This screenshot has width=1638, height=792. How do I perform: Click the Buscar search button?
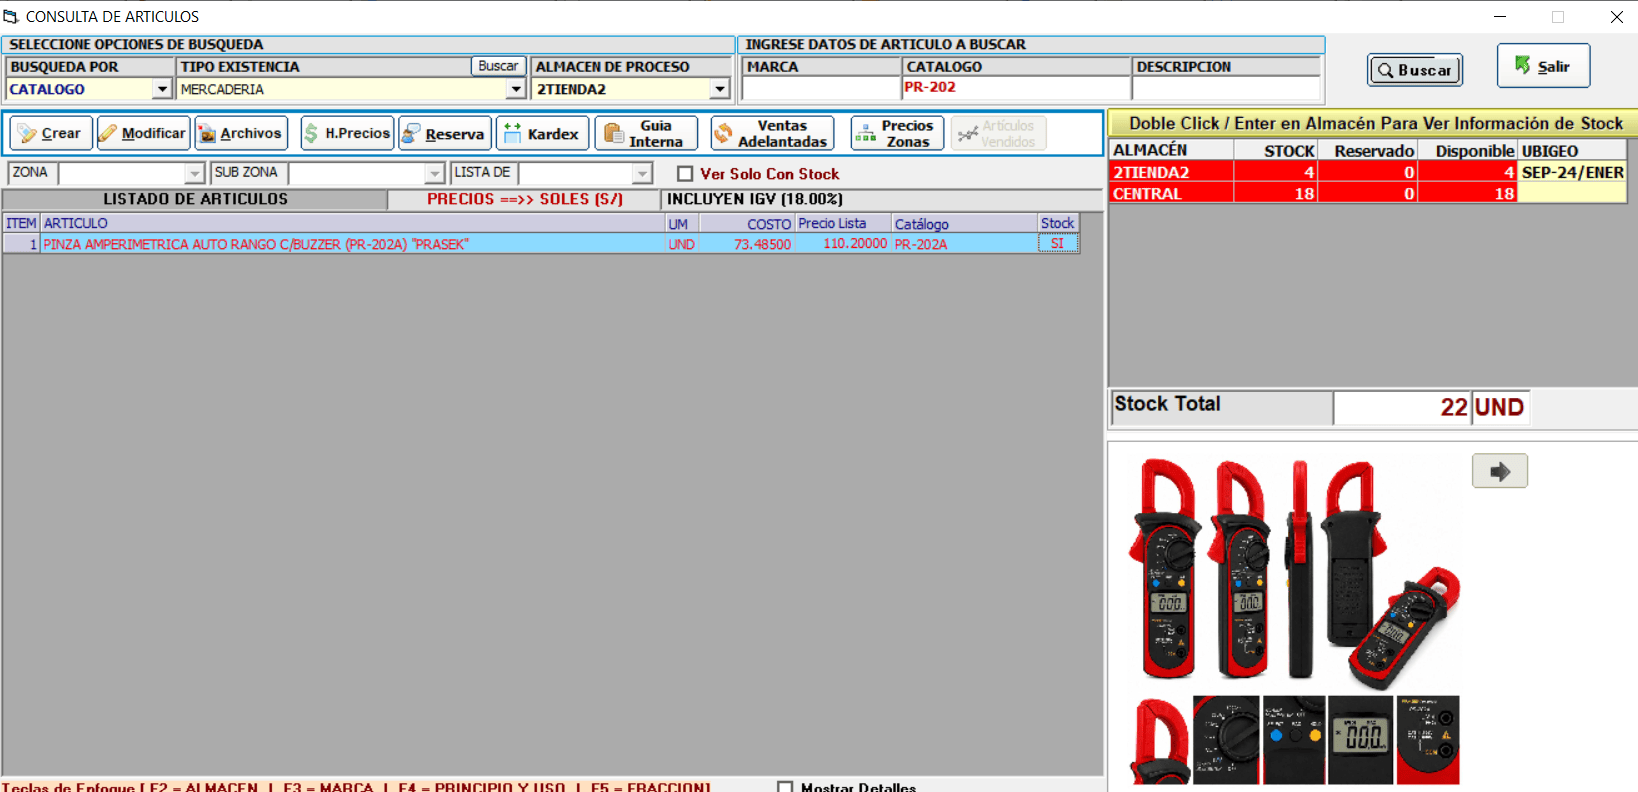click(x=1415, y=70)
